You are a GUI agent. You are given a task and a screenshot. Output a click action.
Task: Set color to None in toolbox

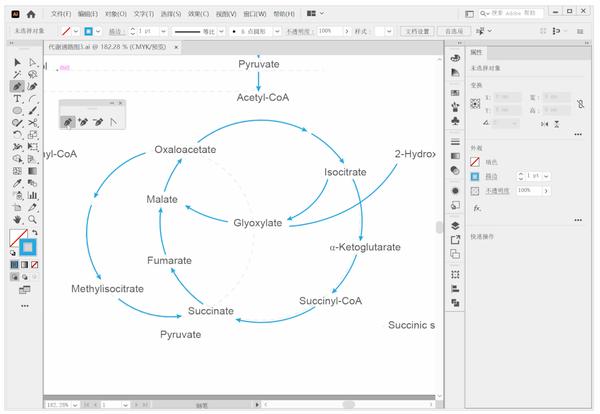click(35, 265)
